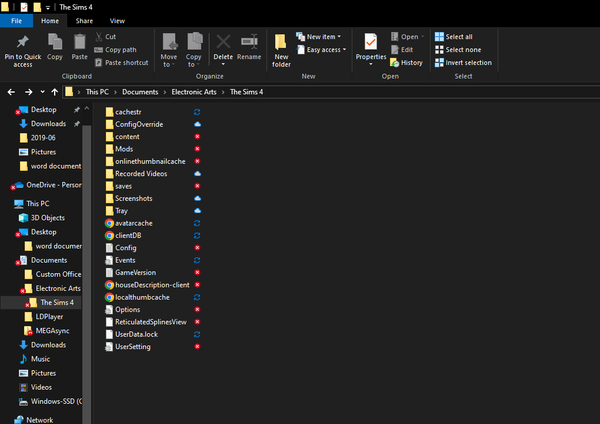Click Electronic Arts in address bar breadcrumb
The width and height of the screenshot is (600, 424).
pyautogui.click(x=194, y=92)
